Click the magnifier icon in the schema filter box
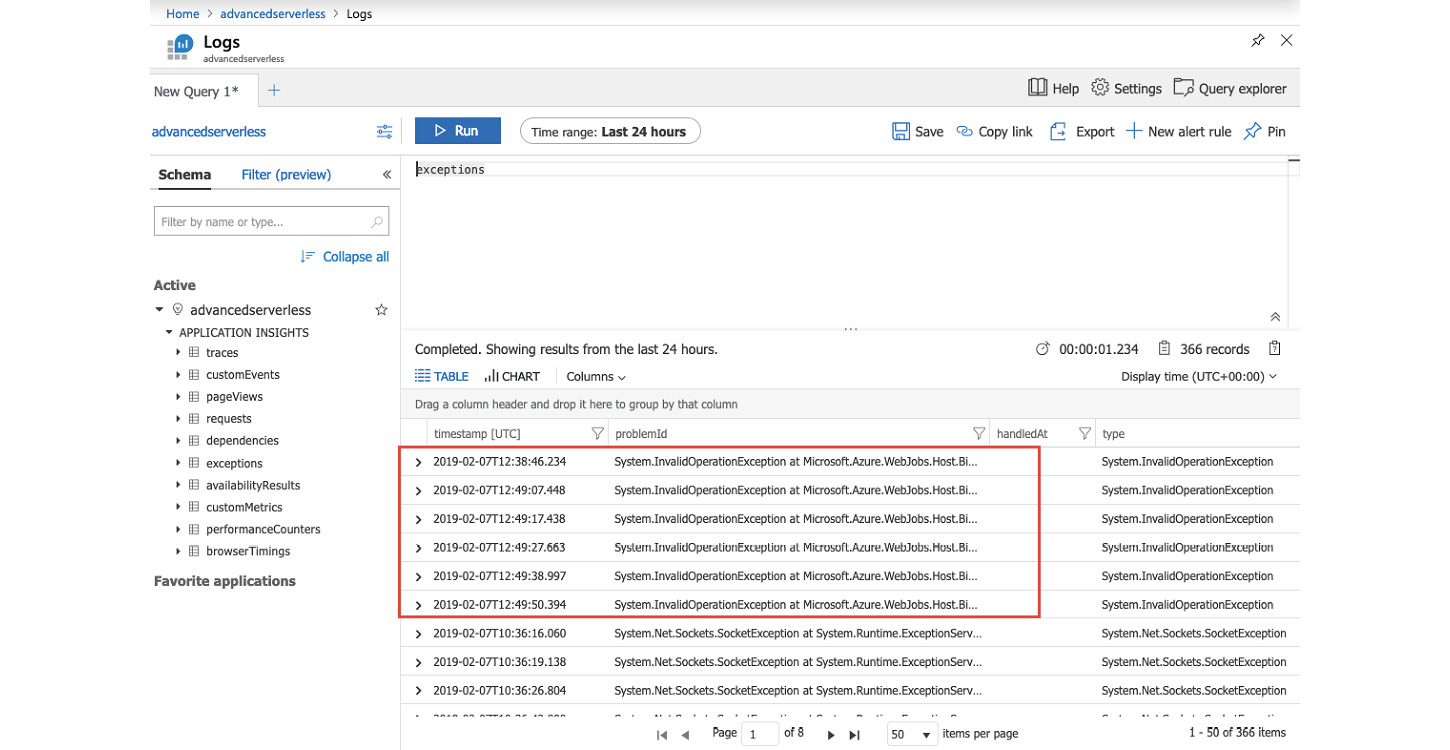The width and height of the screenshot is (1450, 750). pos(377,222)
